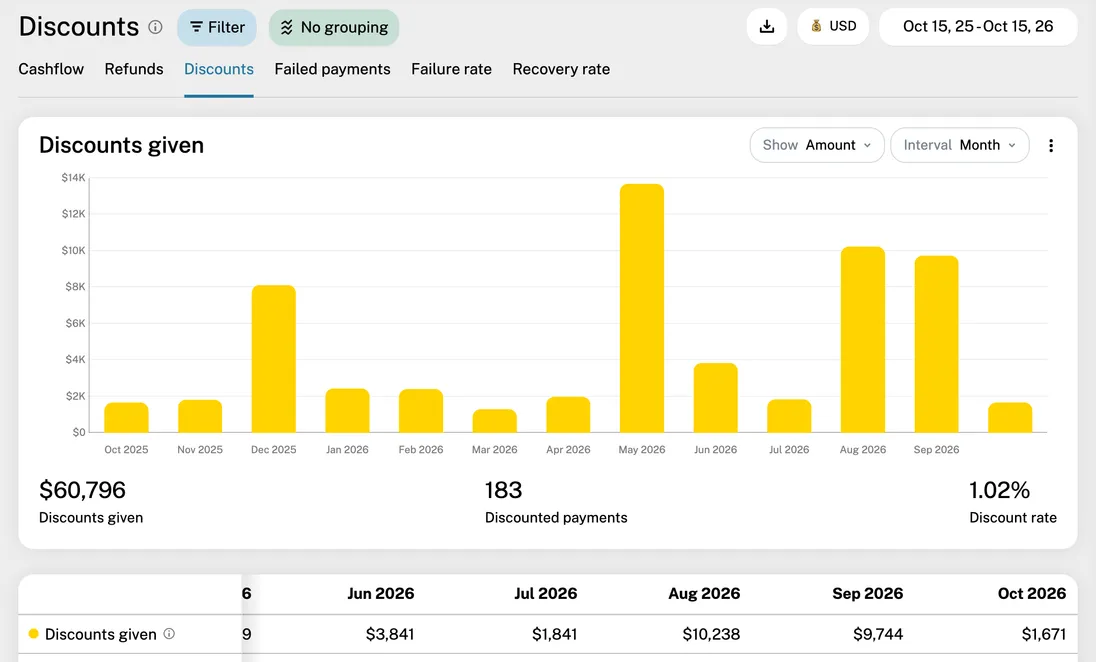Click the Sep 2026 table column header
Image resolution: width=1096 pixels, height=662 pixels.
tap(867, 593)
